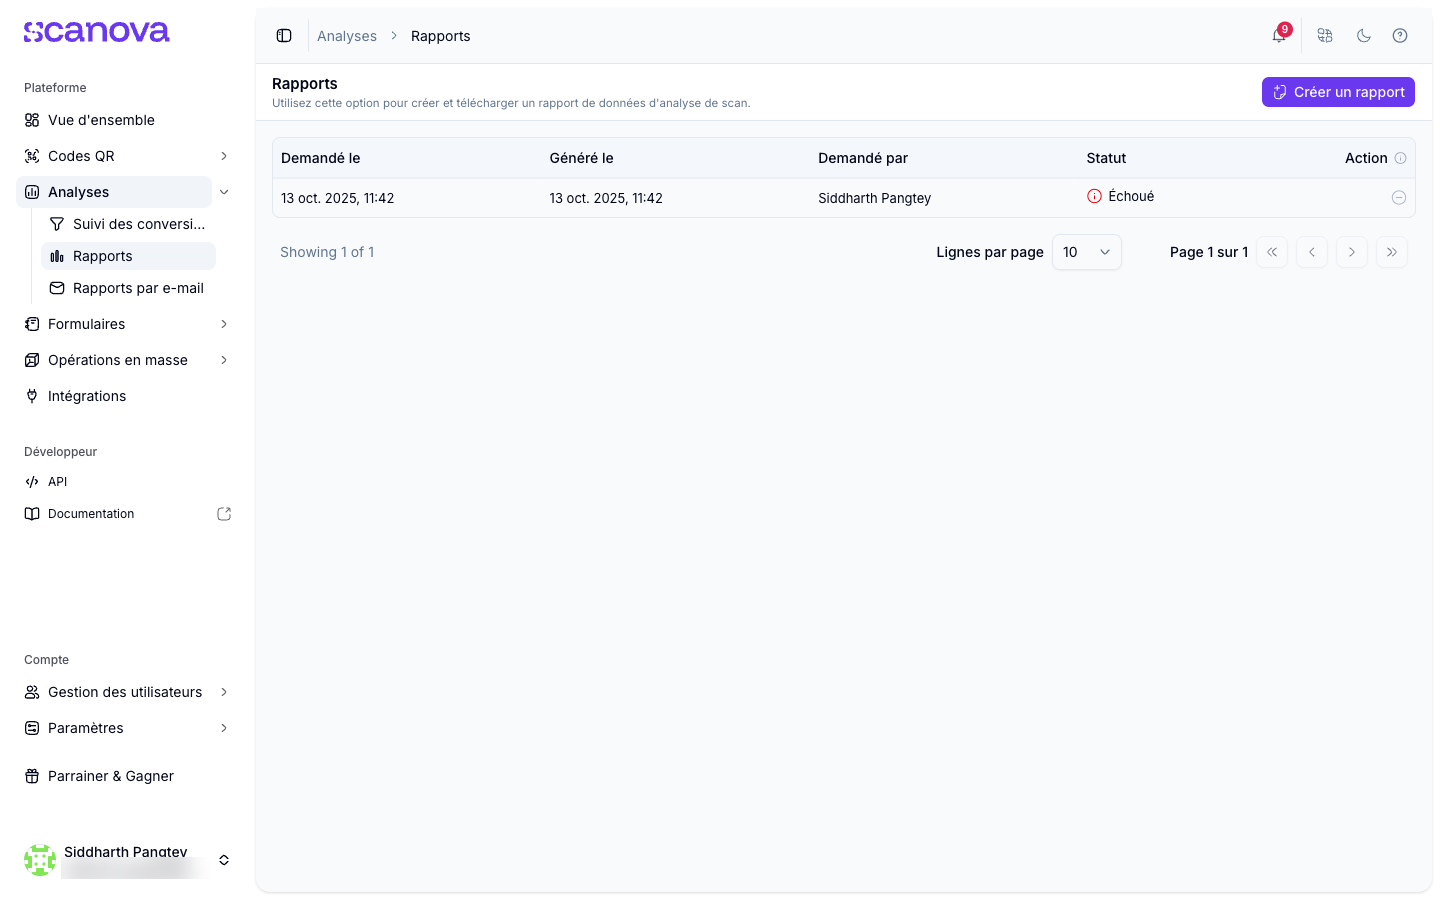This screenshot has width=1440, height=900.
Task: Collapse the Analyses section chevron
Action: pos(224,192)
